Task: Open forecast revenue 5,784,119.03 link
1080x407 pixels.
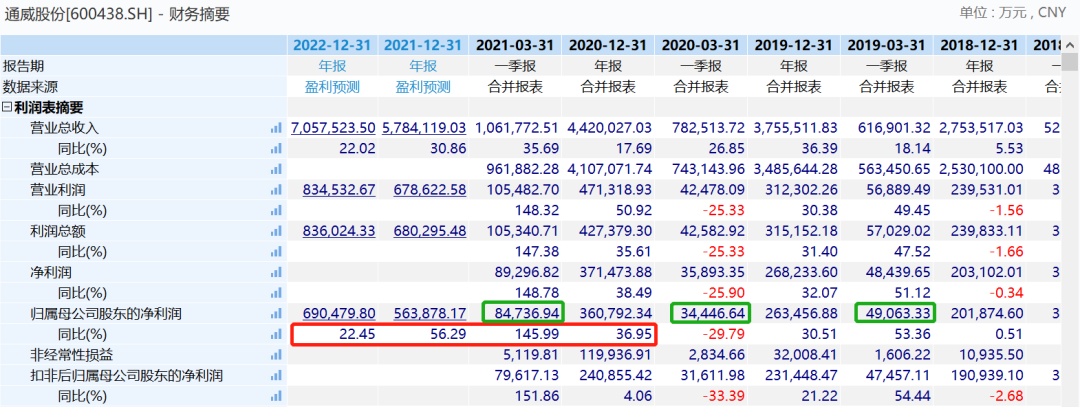Action: (x=424, y=128)
